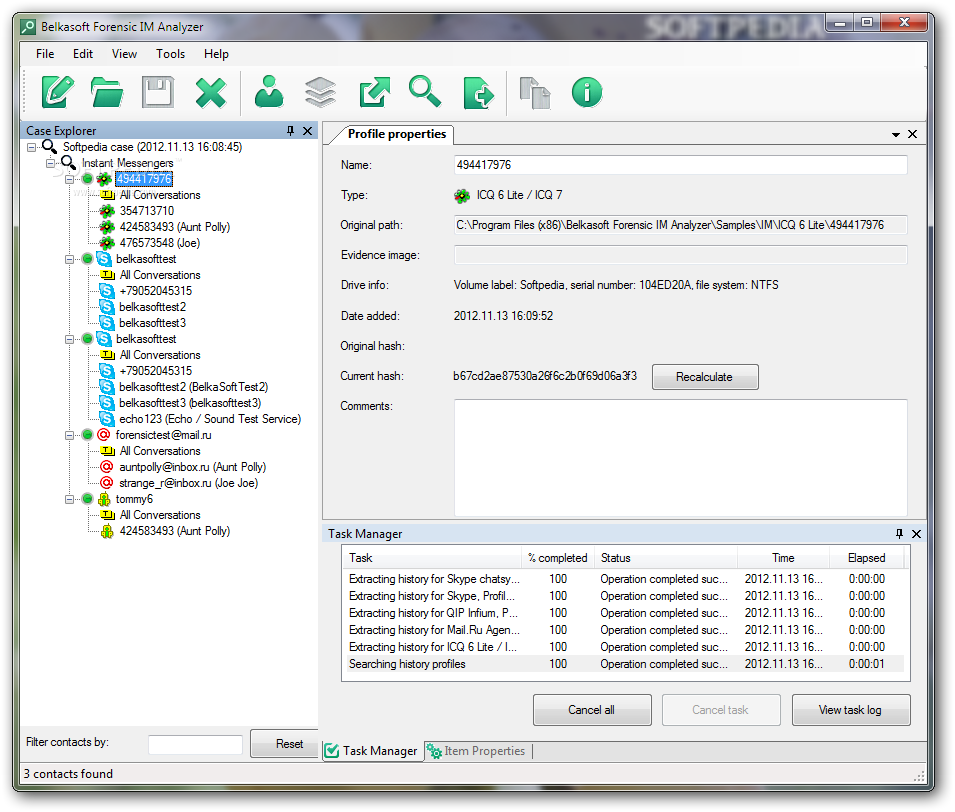Click the Mail.Ru @ icon beside forensictest@mail.ru
This screenshot has height=812, width=955.
(x=104, y=435)
